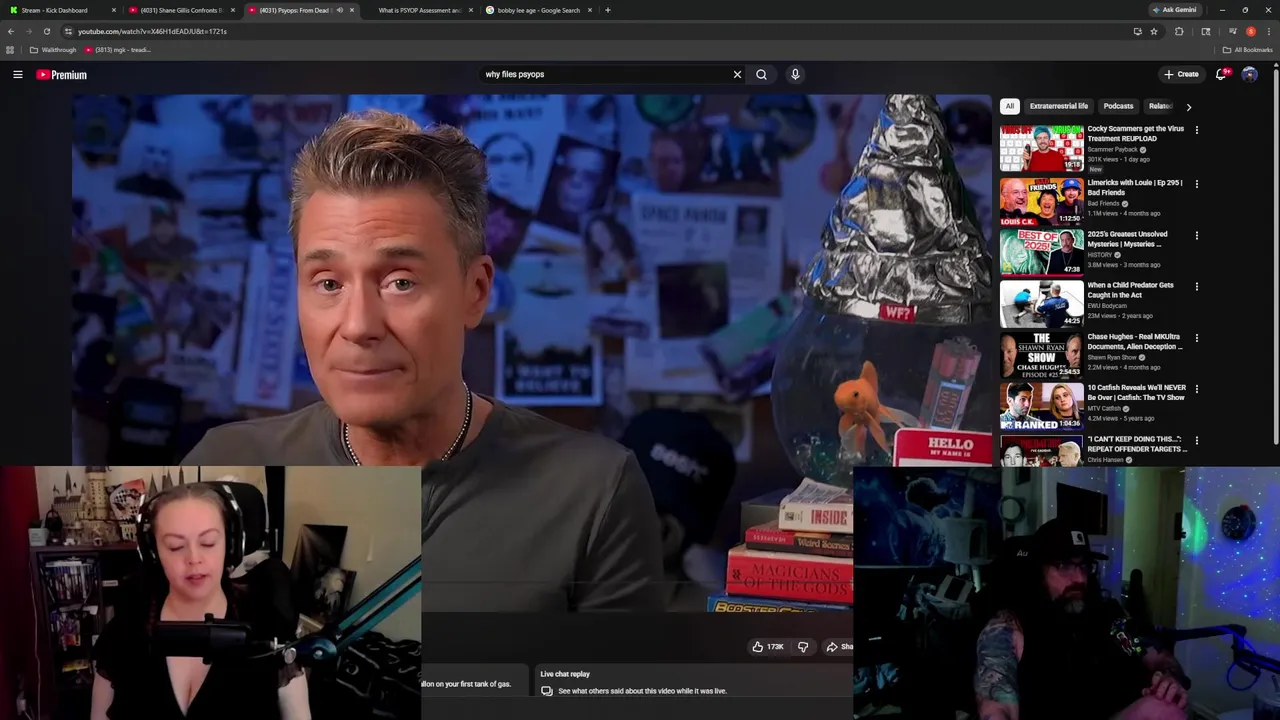Select the 'Podcasts' filter chip
Viewport: 1280px width, 720px height.
pos(1118,106)
